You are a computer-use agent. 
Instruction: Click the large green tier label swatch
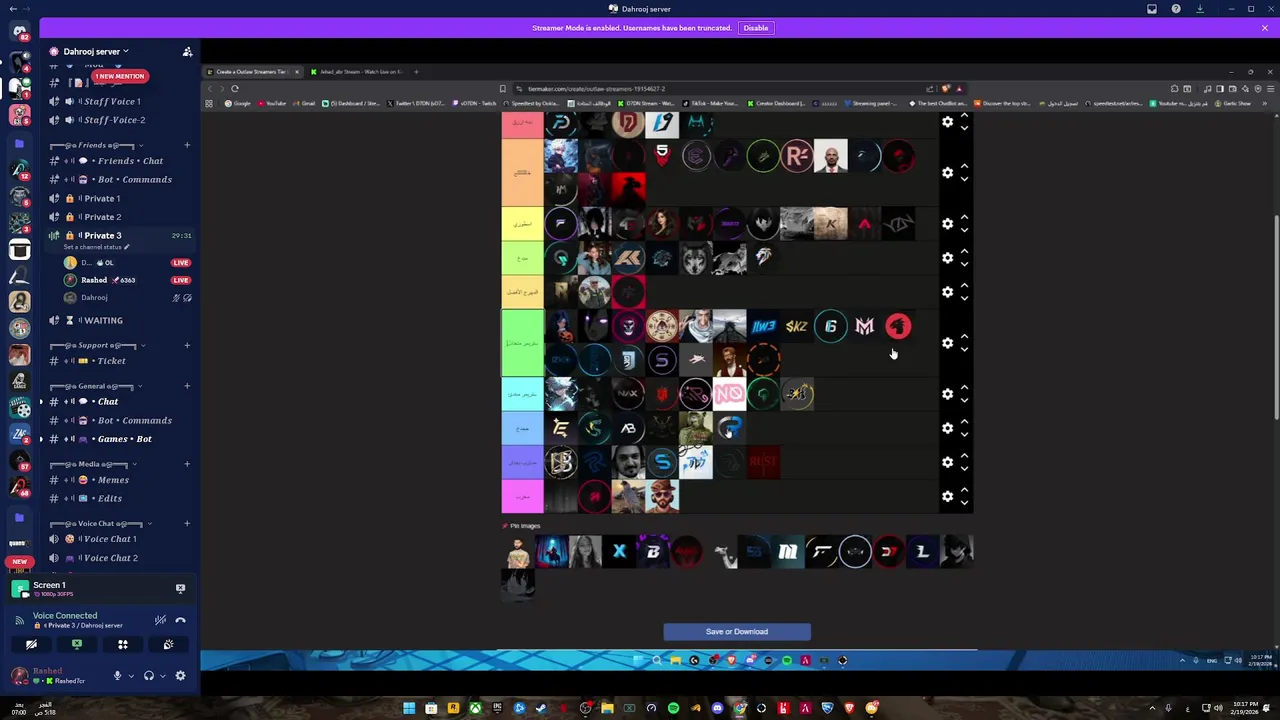tap(522, 343)
